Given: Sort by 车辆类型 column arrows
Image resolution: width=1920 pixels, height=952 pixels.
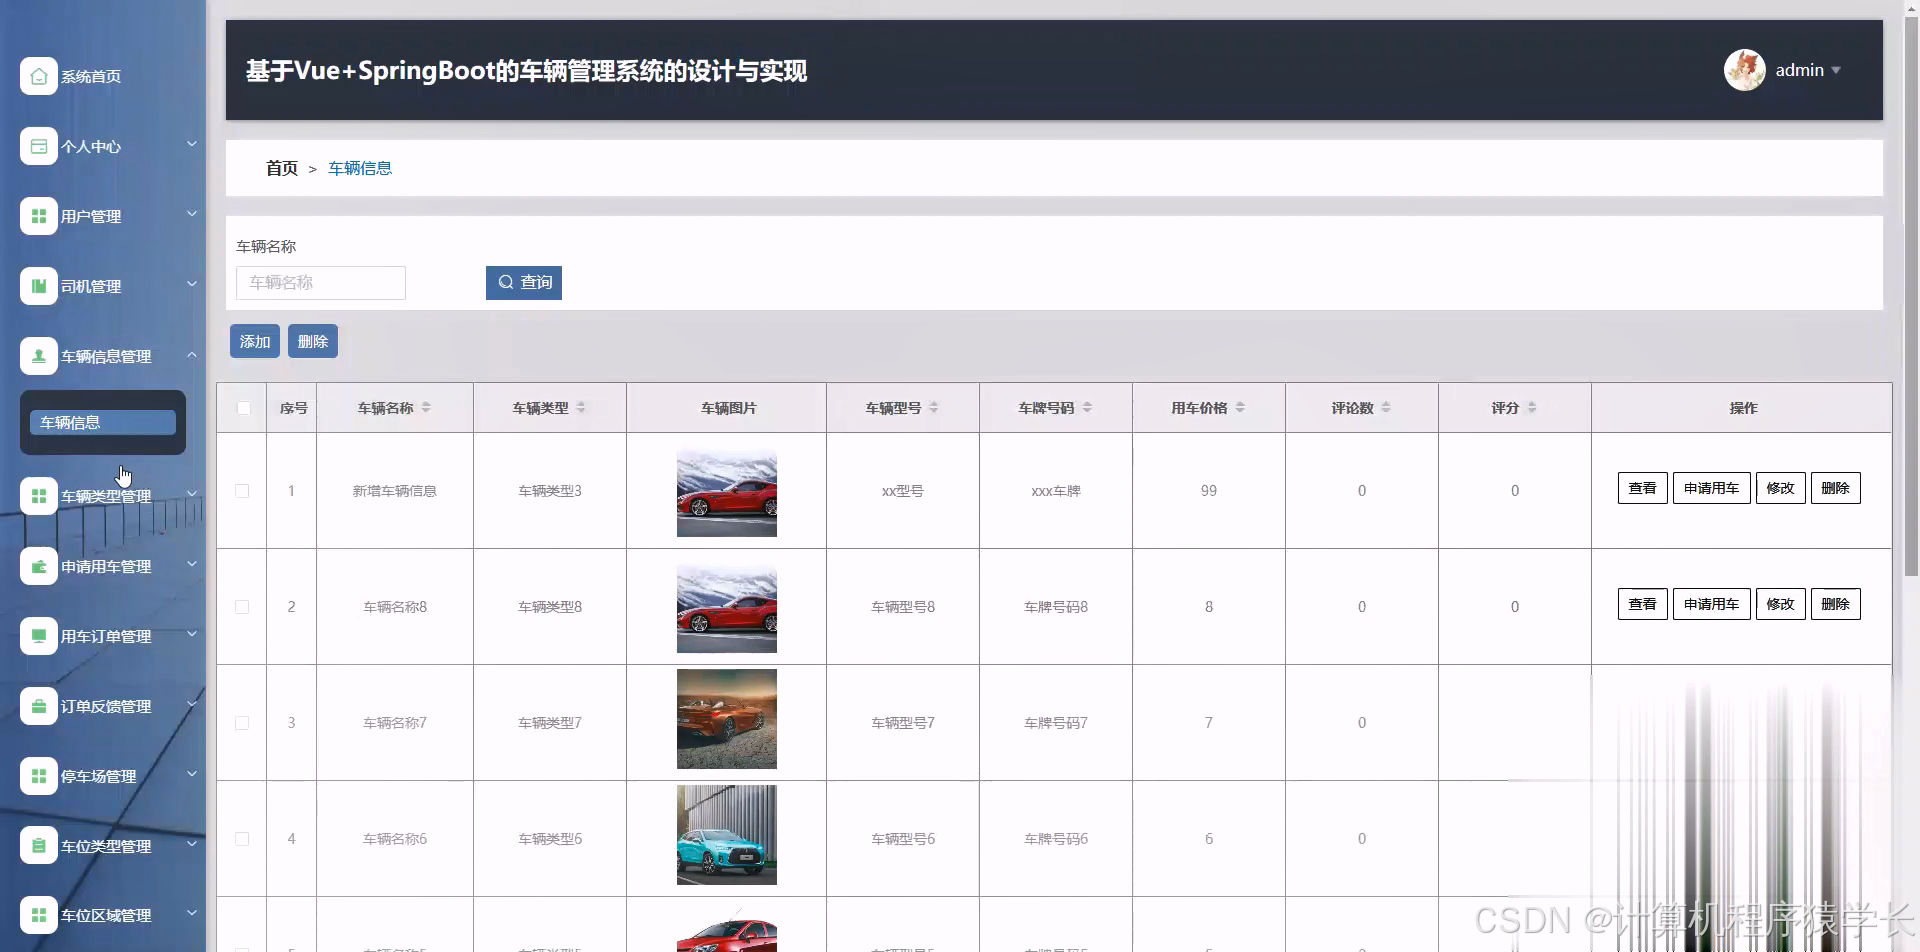Looking at the screenshot, I should coord(581,408).
